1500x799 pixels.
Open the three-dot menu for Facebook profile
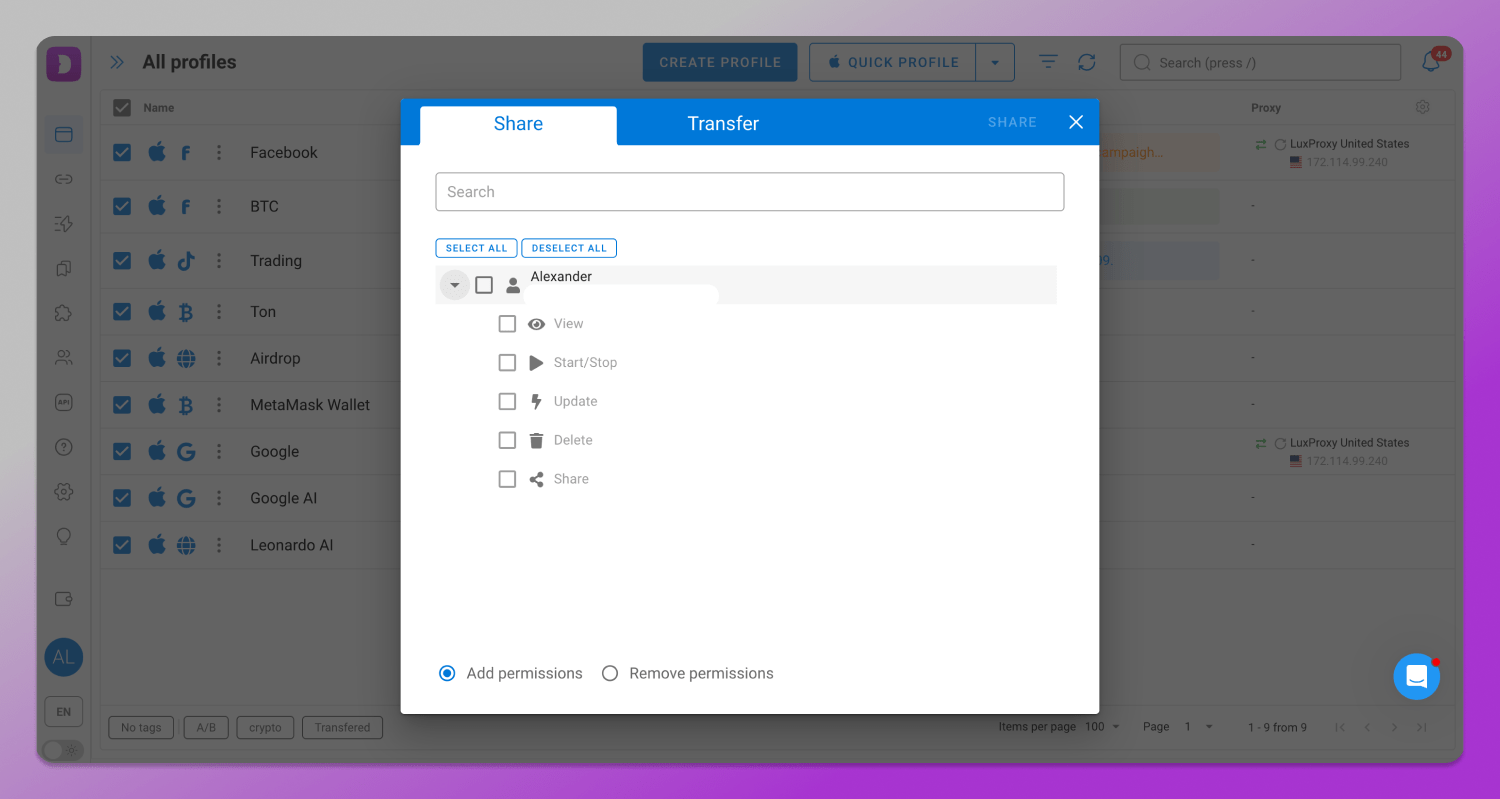point(219,153)
